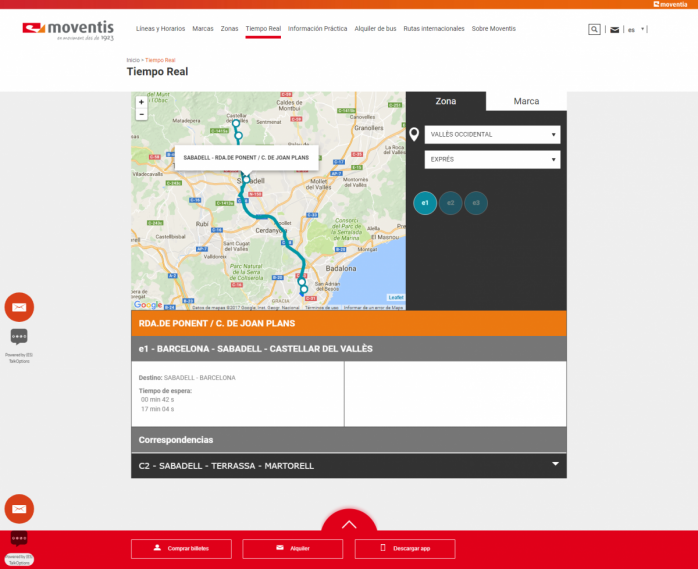Open Alquiler de bus menu

tap(375, 28)
